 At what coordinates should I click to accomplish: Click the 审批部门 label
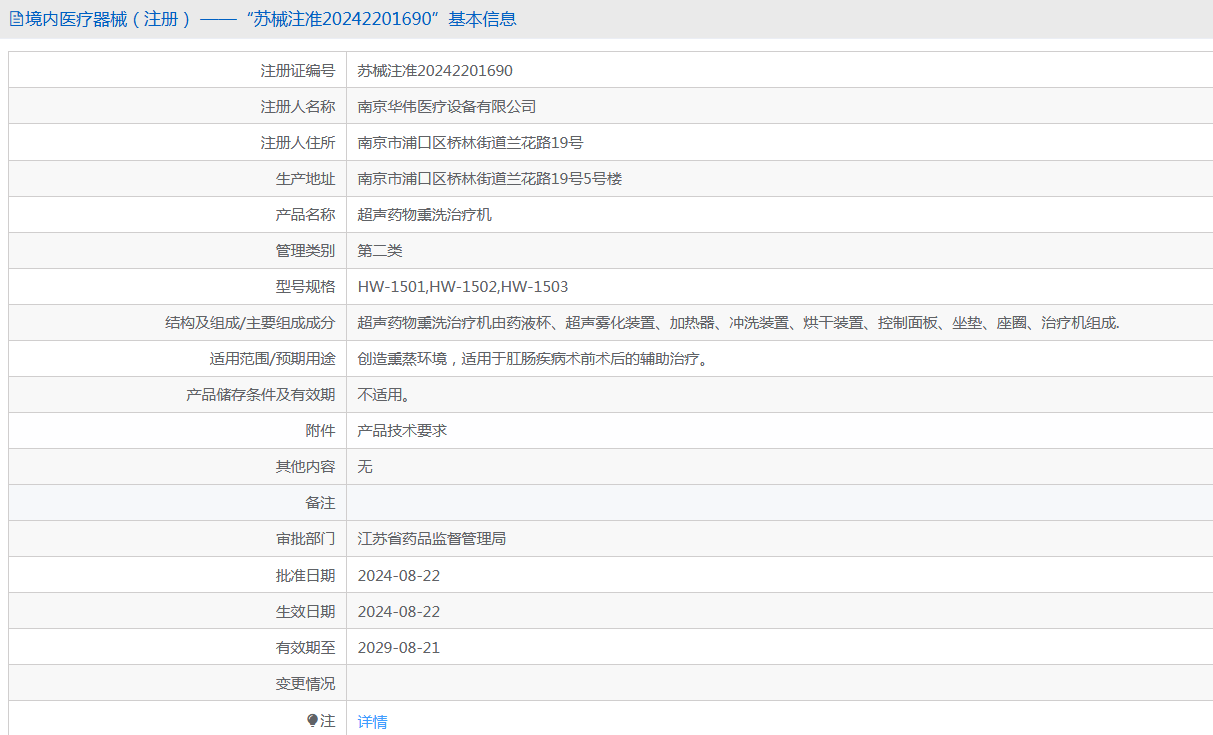click(305, 539)
